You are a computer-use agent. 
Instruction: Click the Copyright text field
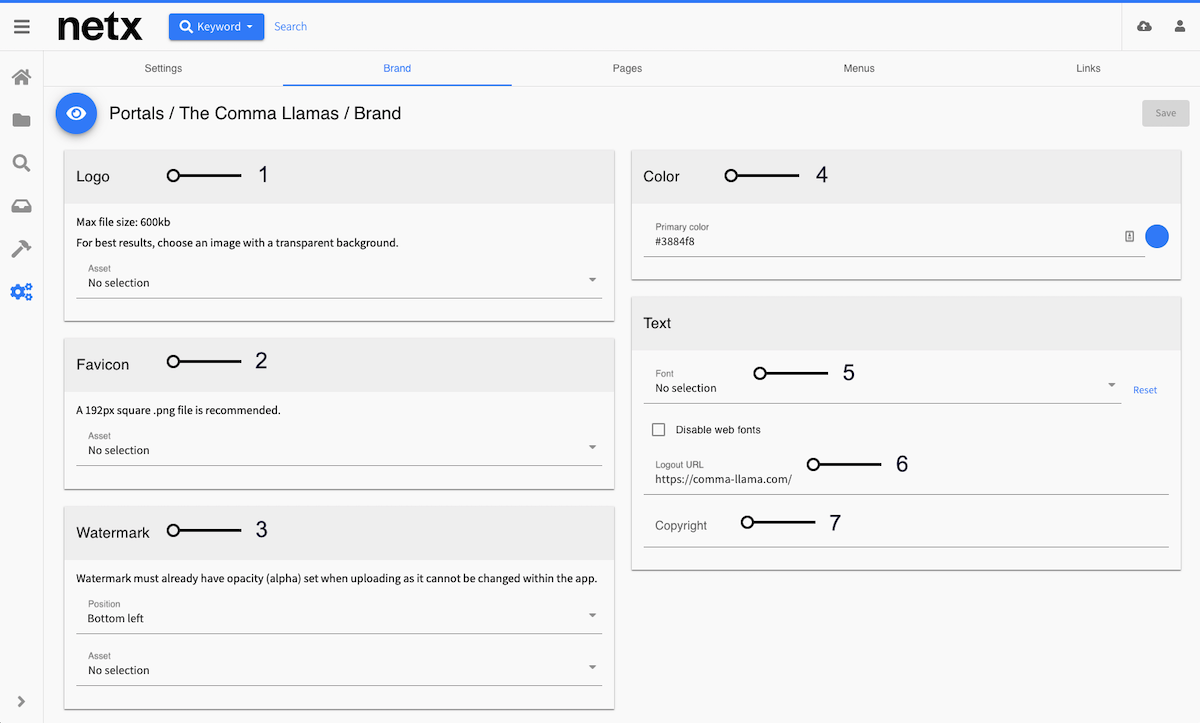tap(906, 527)
